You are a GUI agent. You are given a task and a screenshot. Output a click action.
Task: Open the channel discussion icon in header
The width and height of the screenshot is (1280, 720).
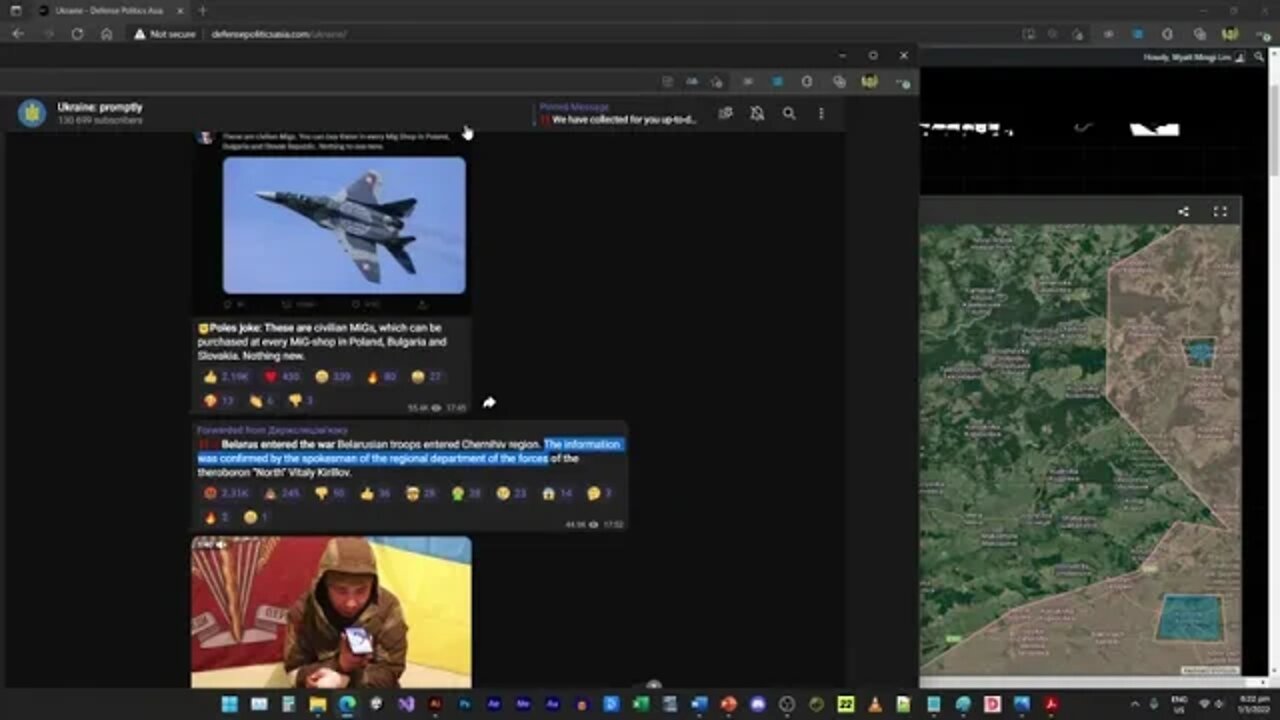(x=726, y=113)
